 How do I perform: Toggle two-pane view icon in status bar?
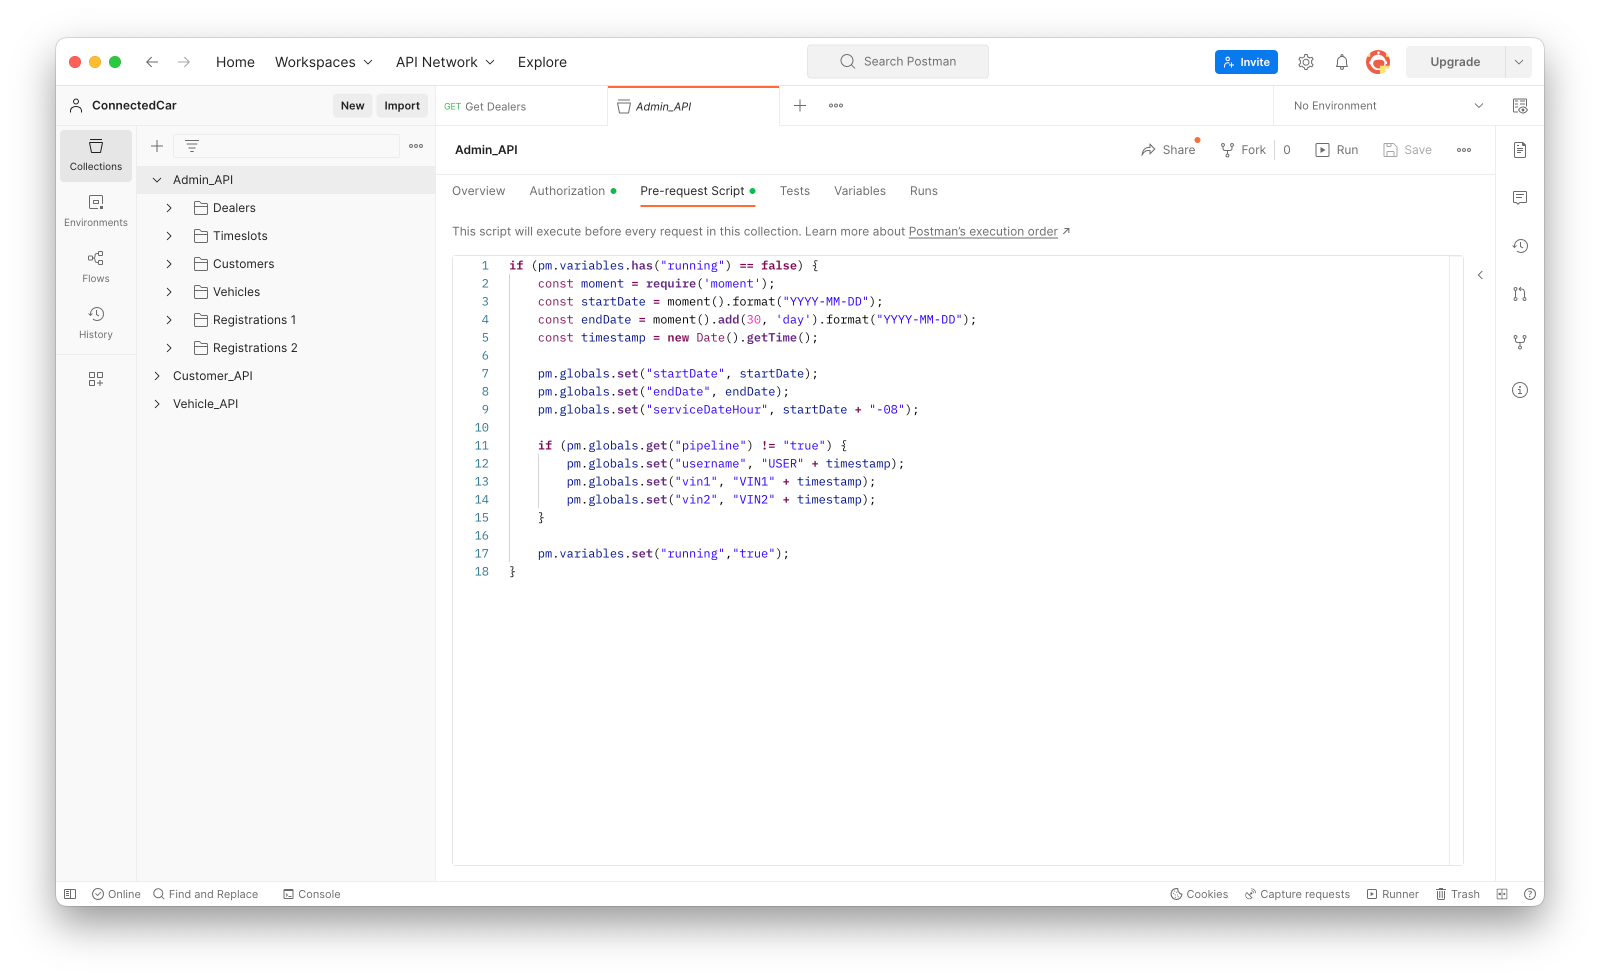tap(1502, 894)
